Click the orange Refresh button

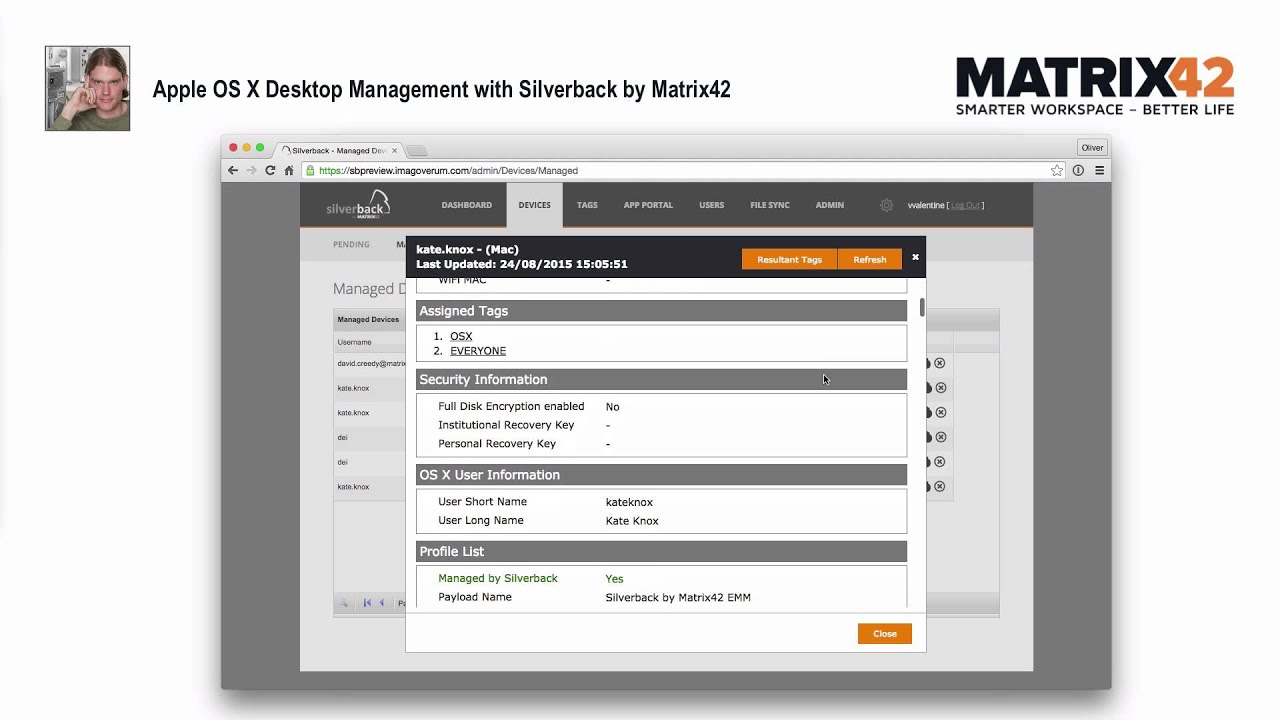click(869, 259)
